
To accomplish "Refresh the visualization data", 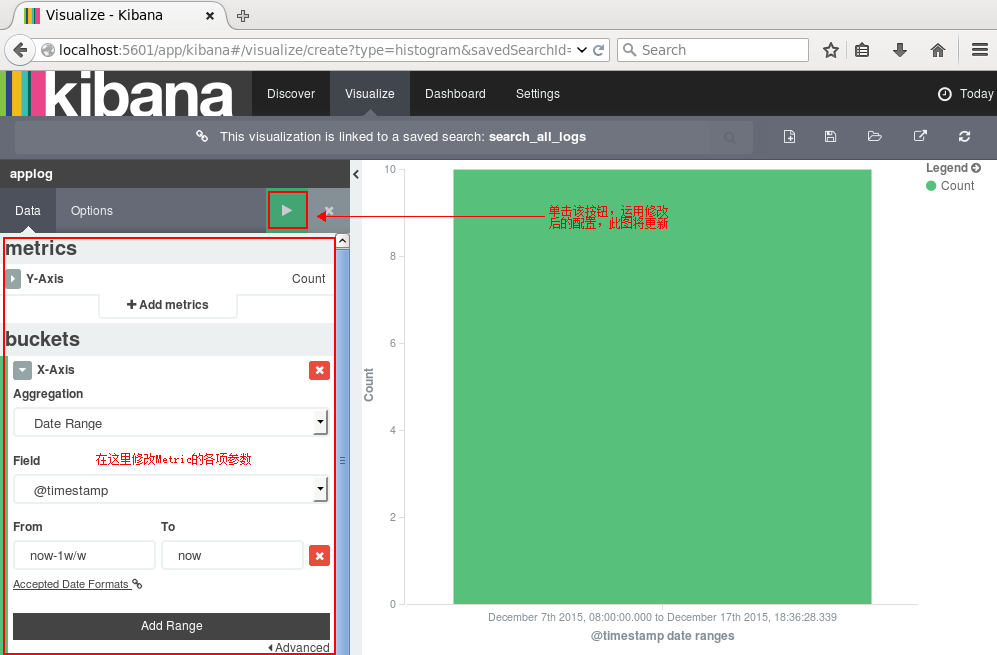I will (963, 136).
